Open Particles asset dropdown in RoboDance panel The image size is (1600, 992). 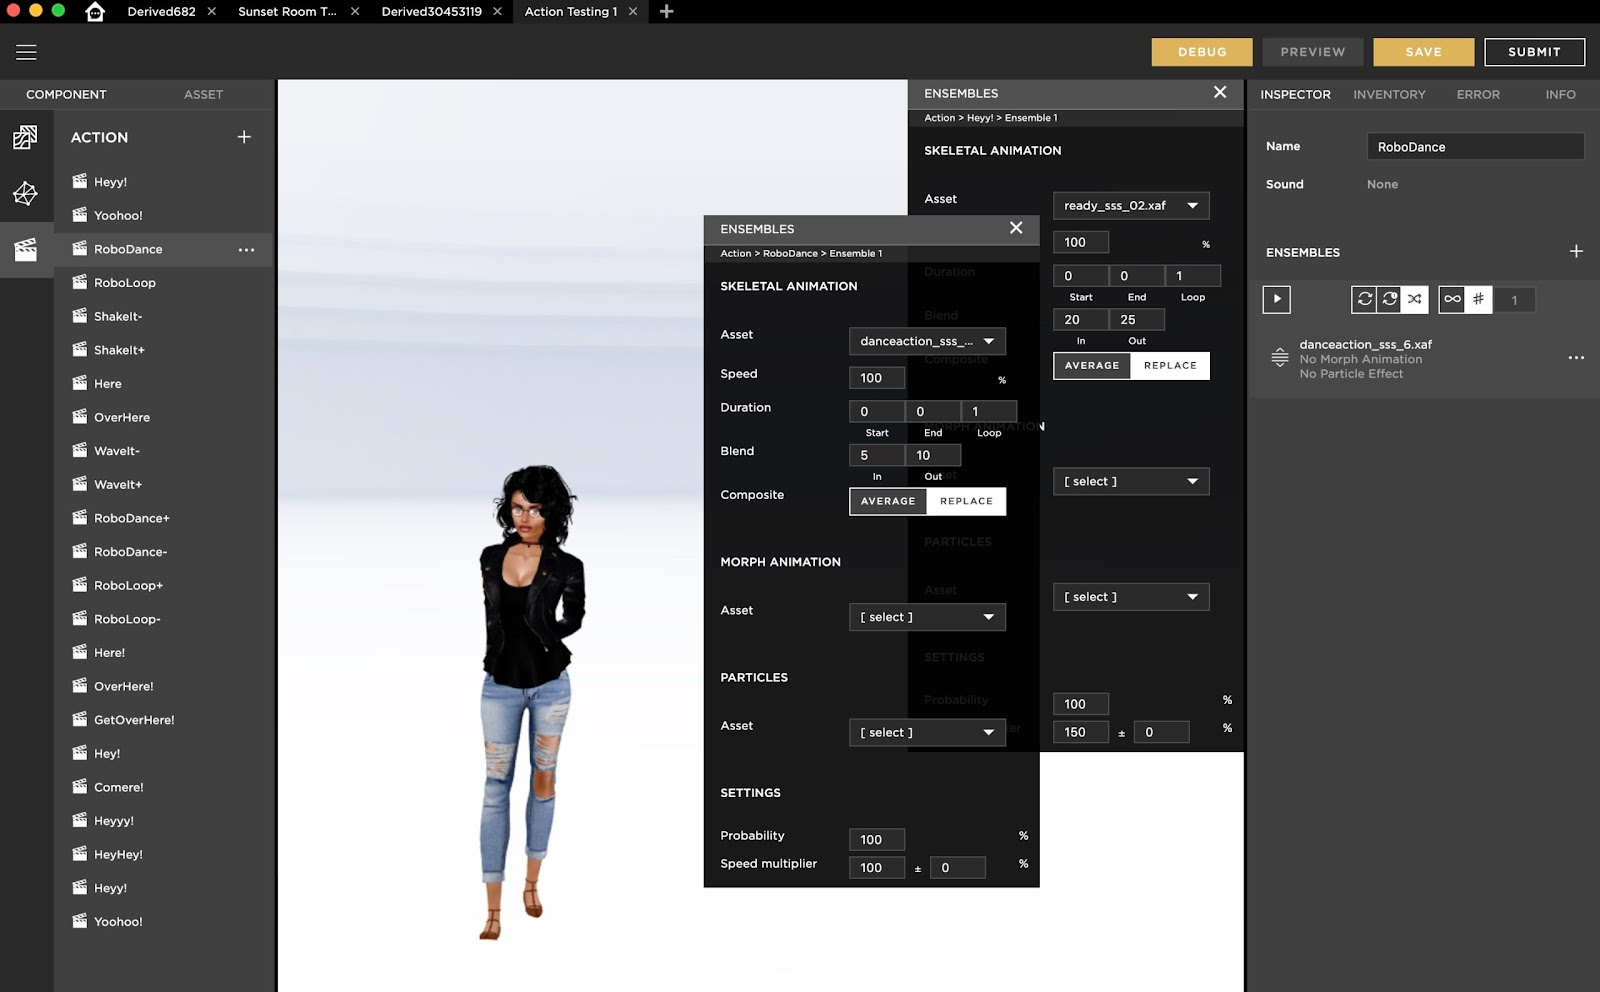927,732
